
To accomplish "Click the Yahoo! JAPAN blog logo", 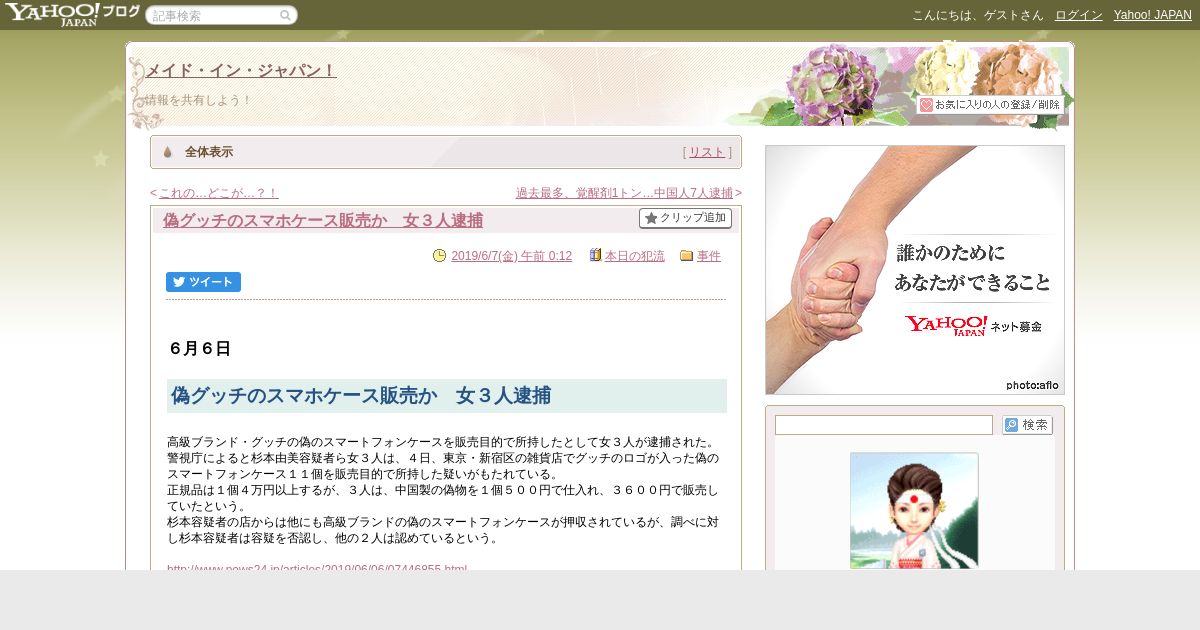I will point(71,14).
